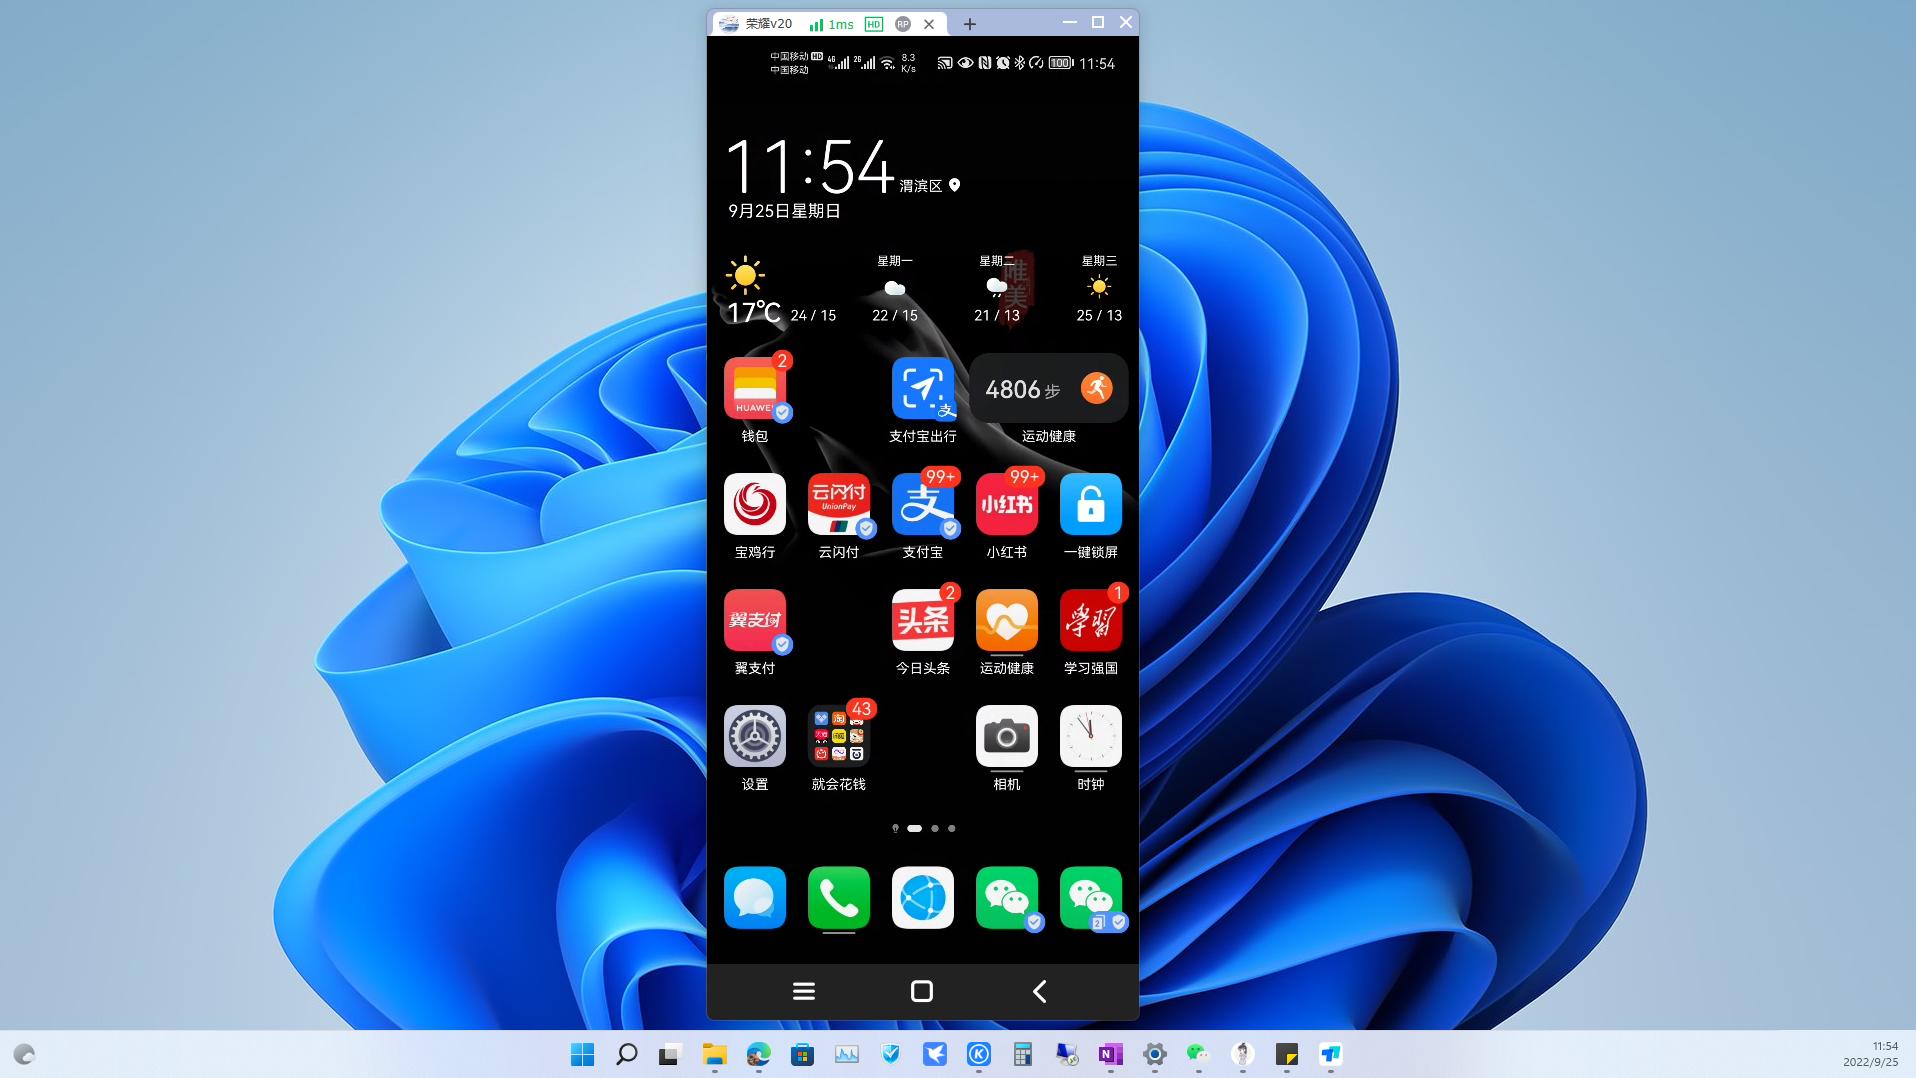The width and height of the screenshot is (1916, 1078).
Task: Open the performance graph app on taskbar
Action: 847,1054
